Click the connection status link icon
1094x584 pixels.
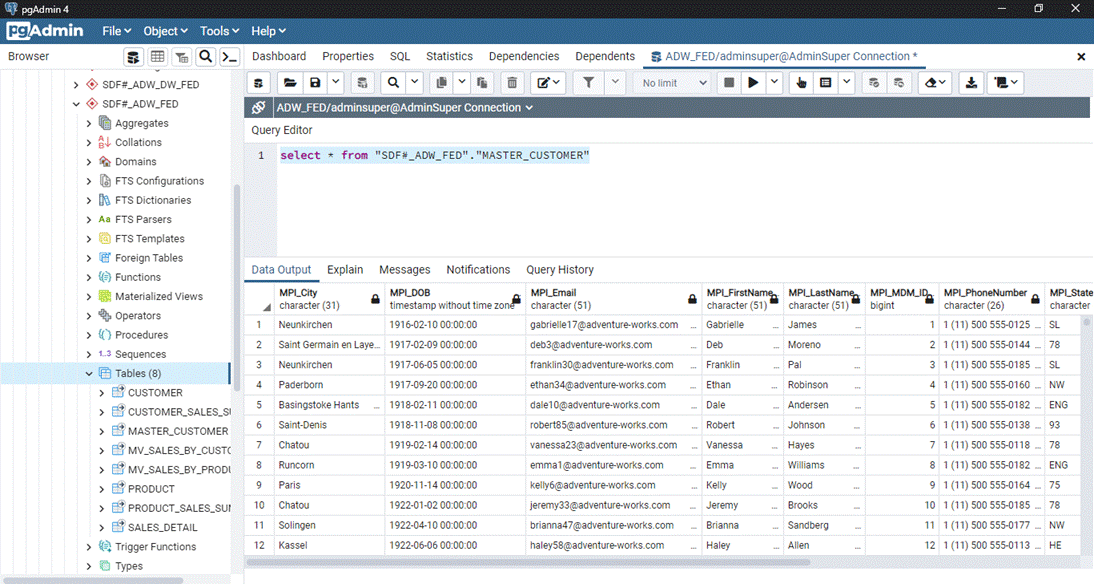coord(259,107)
